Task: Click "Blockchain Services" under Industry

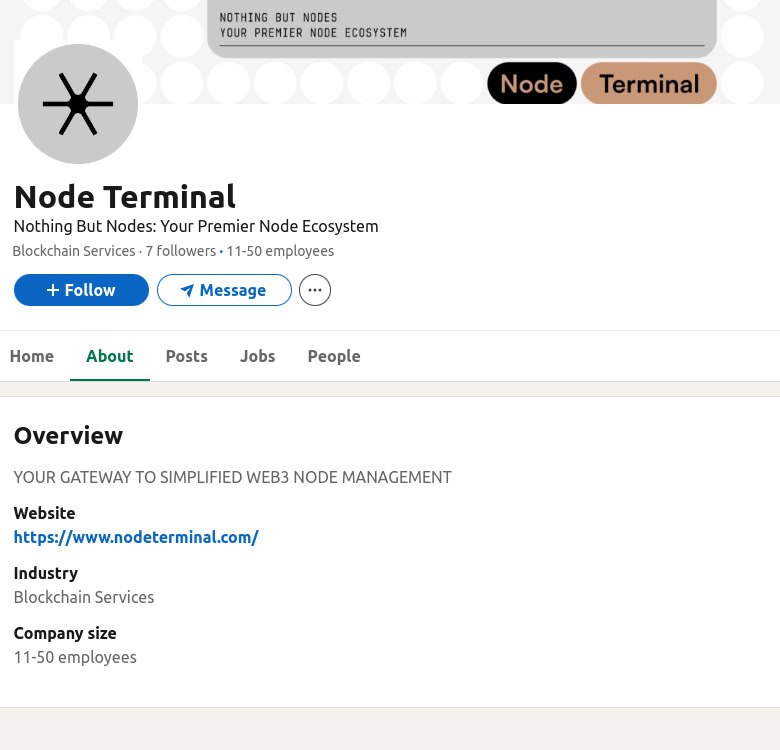Action: click(84, 597)
